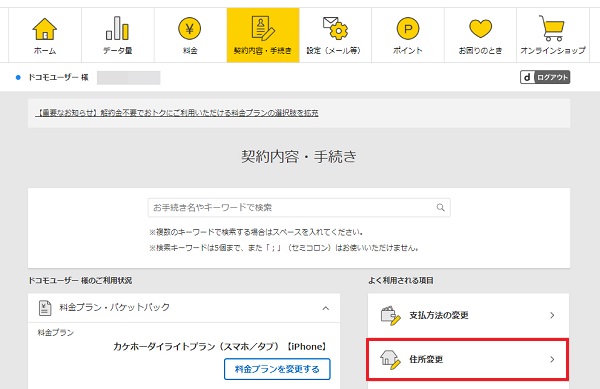Click 料金プランを変更する button
Viewport: 600px width, 389px height.
(x=277, y=369)
